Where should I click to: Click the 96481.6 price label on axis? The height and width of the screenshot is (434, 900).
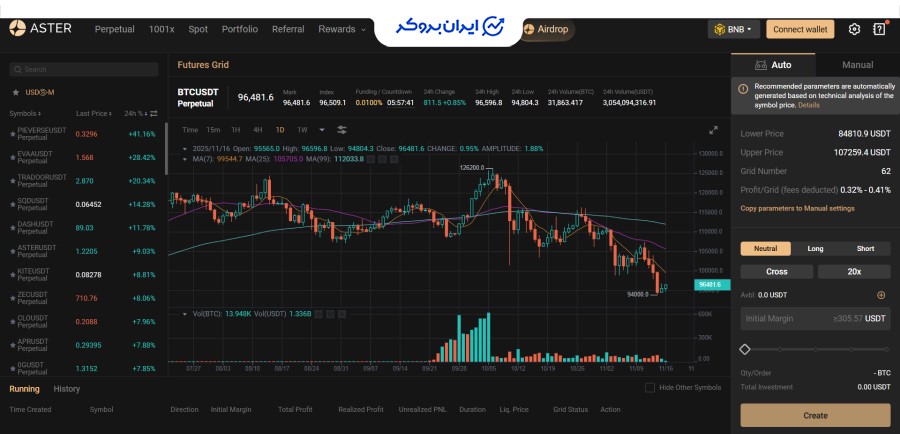pyautogui.click(x=712, y=284)
